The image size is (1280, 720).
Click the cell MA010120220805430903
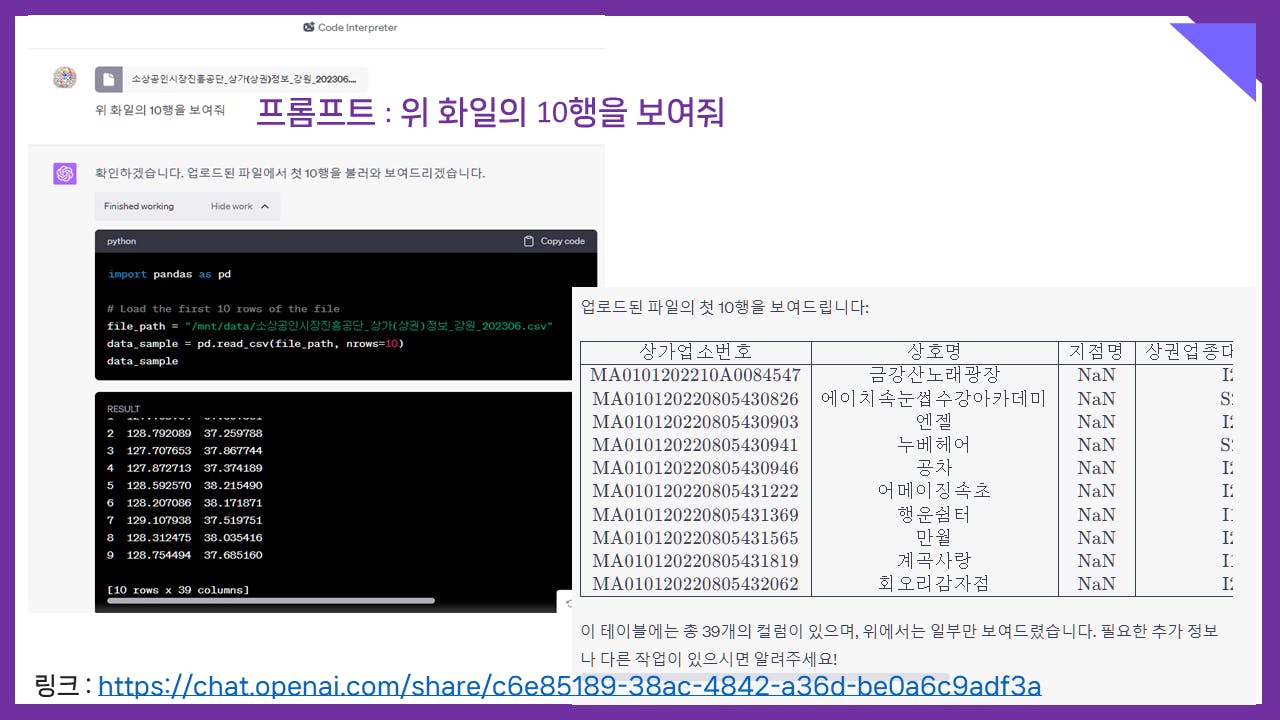696,422
